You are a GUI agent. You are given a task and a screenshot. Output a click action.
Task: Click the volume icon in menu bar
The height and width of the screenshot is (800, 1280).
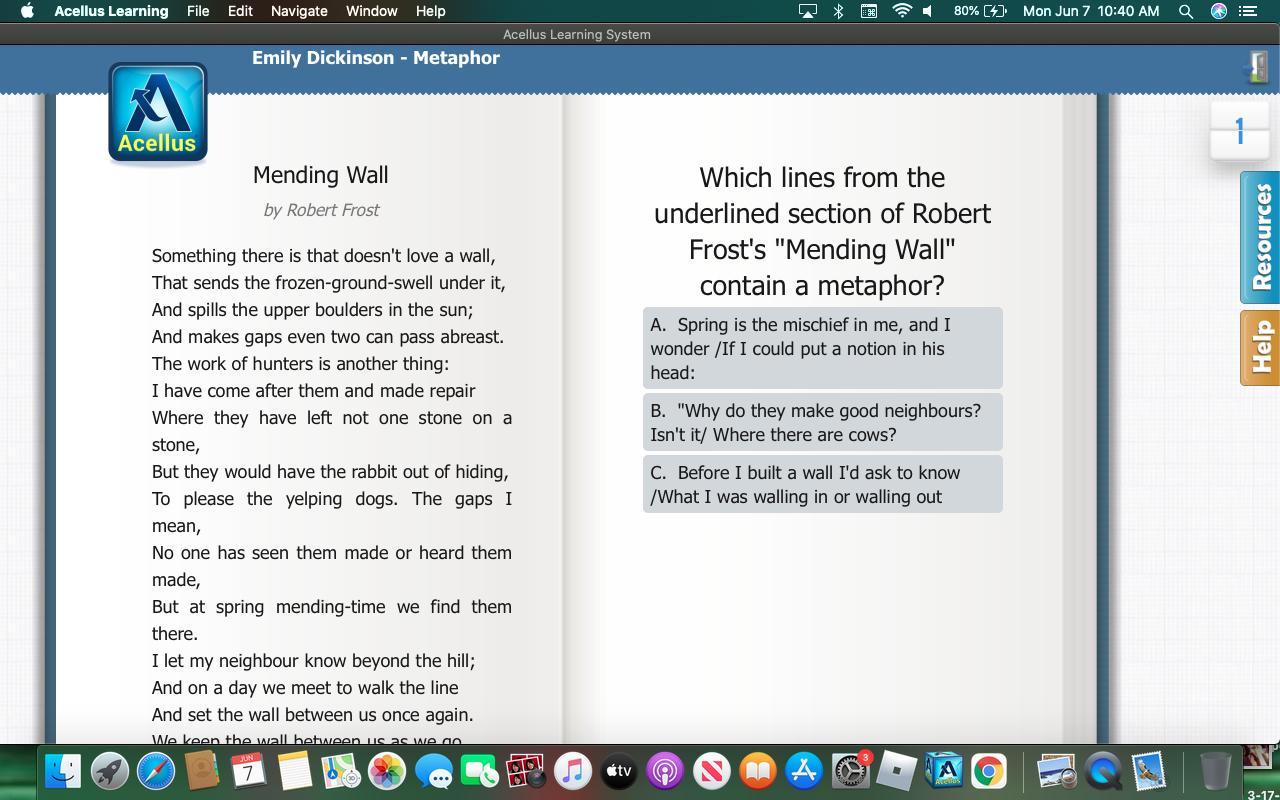coord(929,11)
